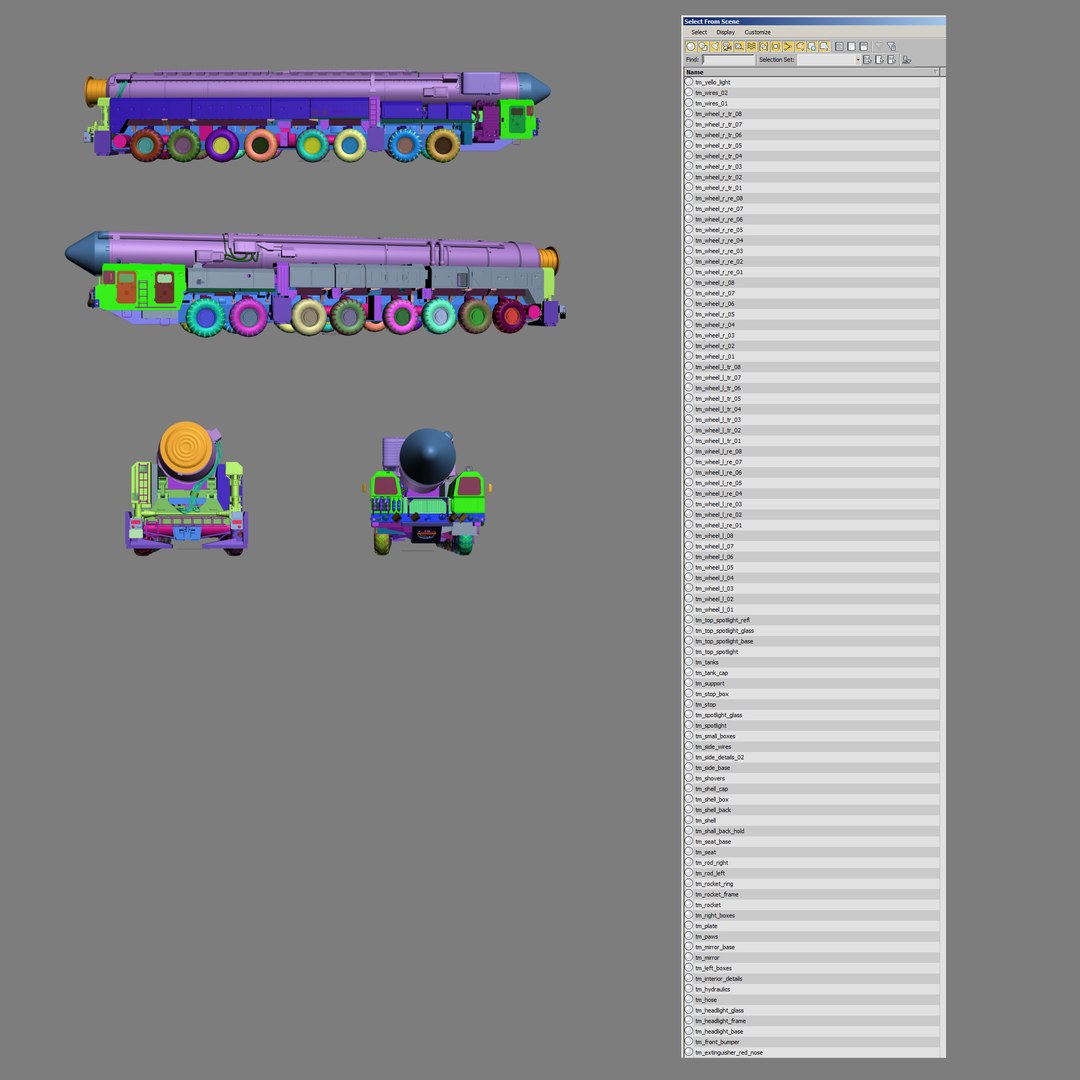The height and width of the screenshot is (1080, 1080).
Task: Click the Display Bones icon
Action: click(x=788, y=46)
